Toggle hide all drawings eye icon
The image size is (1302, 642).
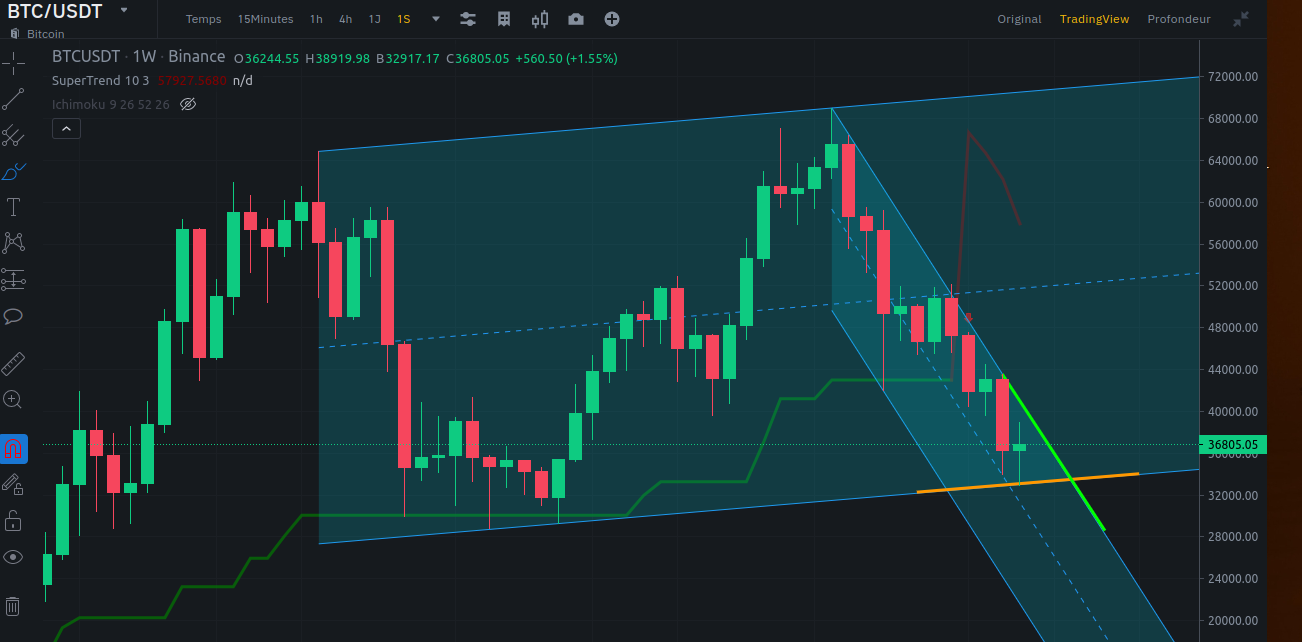13,557
